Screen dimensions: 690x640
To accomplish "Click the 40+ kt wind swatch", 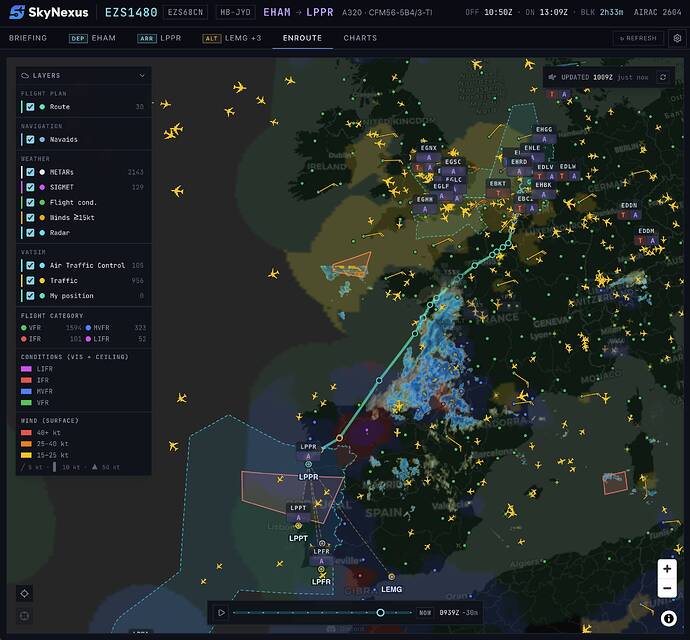I will 26,433.
